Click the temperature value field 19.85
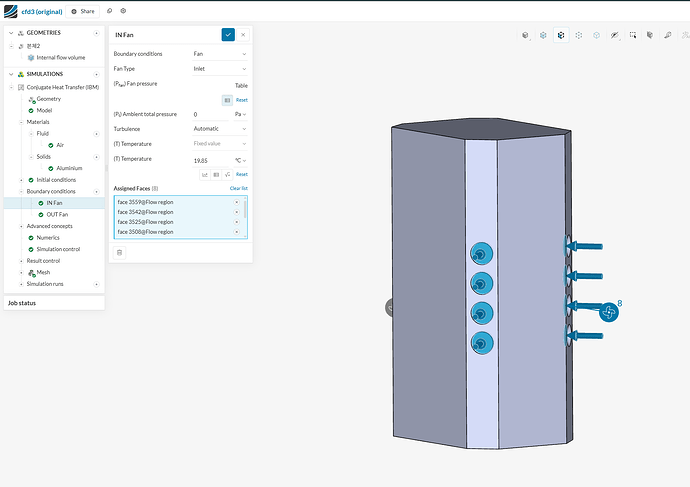This screenshot has height=487, width=690. pos(212,161)
